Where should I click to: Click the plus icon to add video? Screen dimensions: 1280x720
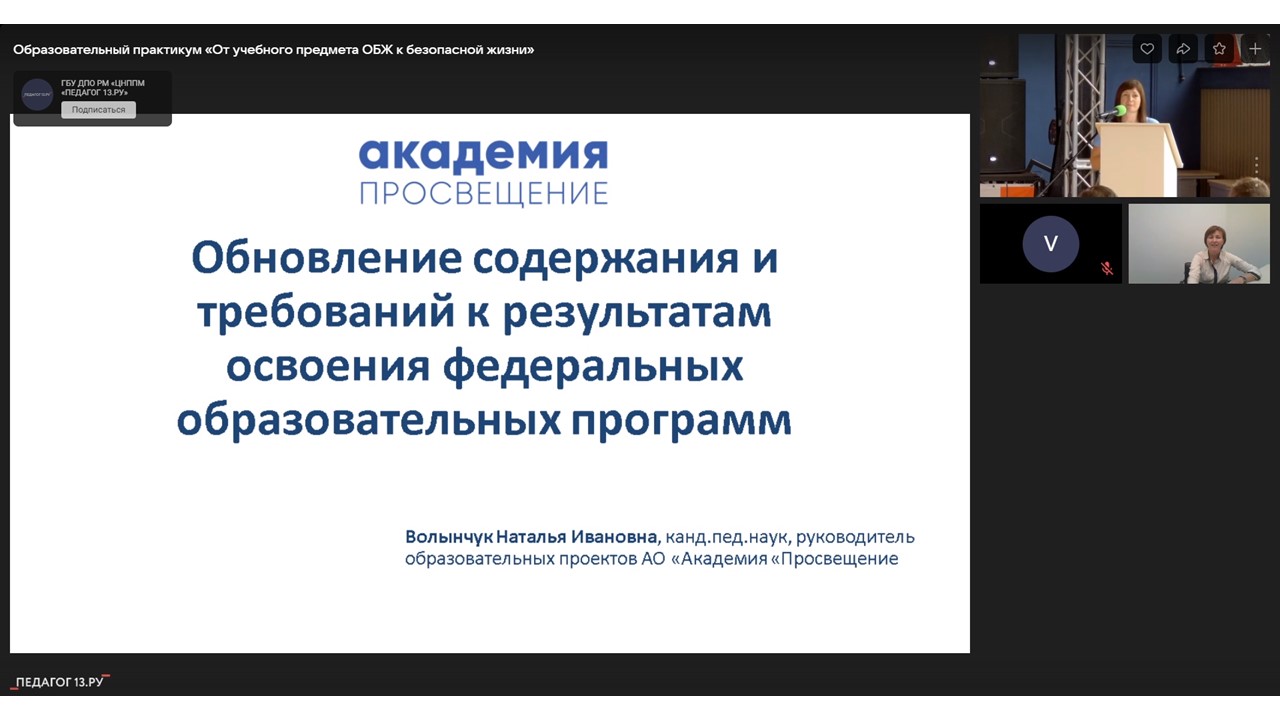(1256, 49)
